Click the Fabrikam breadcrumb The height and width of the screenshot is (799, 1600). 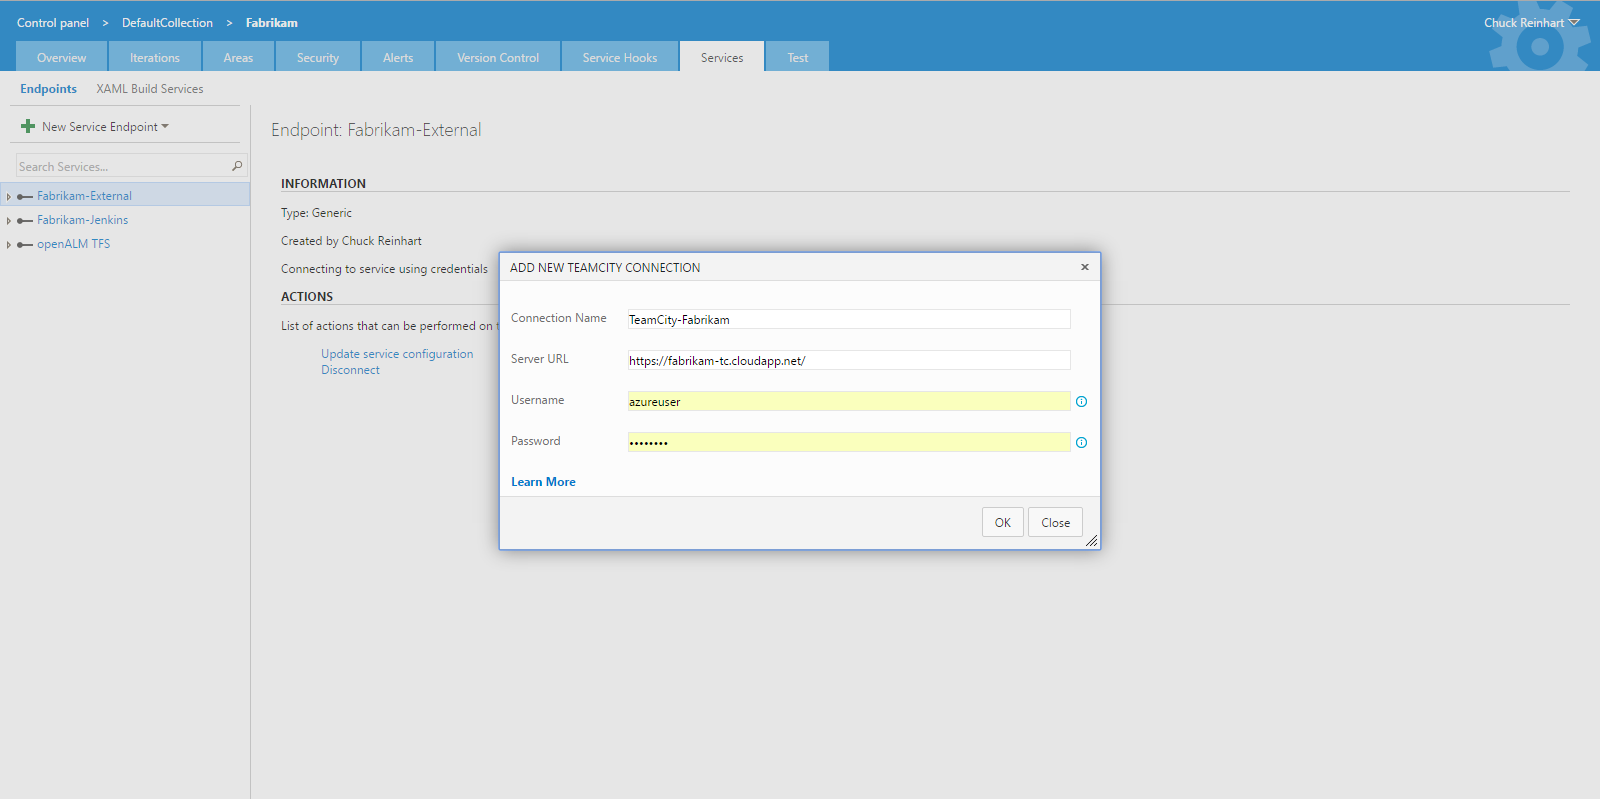pos(272,22)
